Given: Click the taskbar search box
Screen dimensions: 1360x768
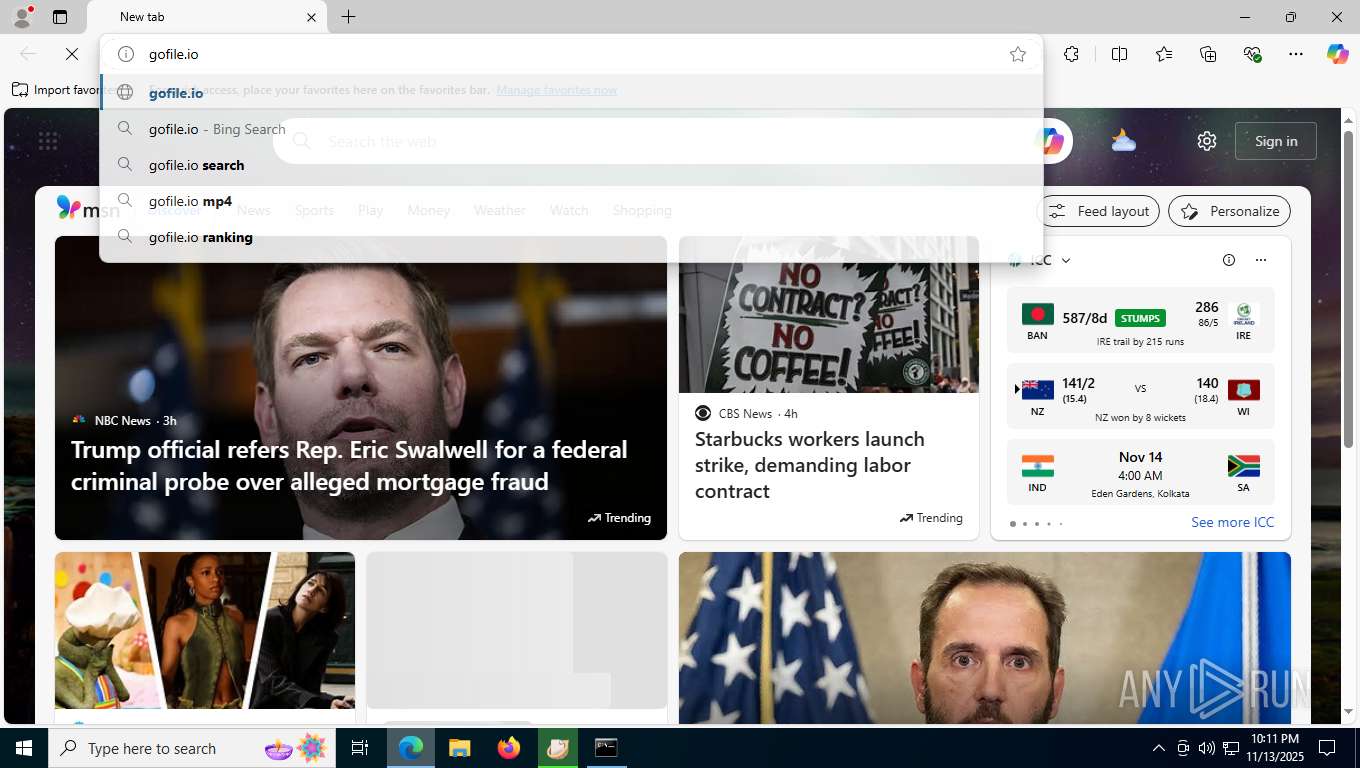Looking at the screenshot, I should click(190, 748).
